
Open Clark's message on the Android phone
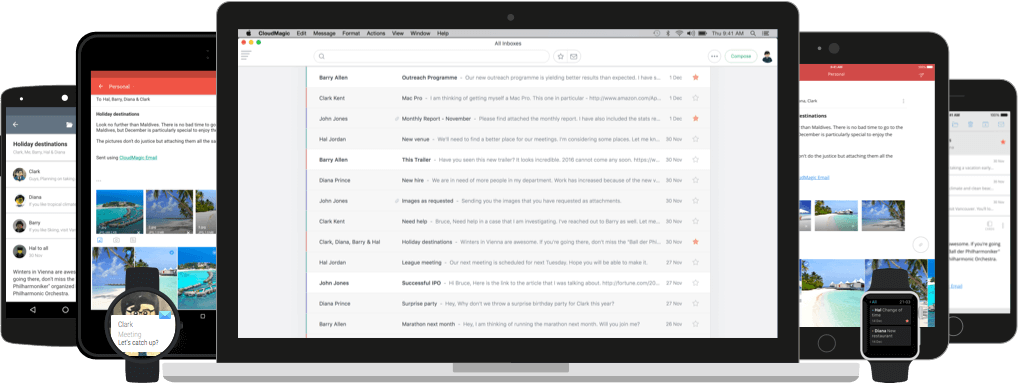pyautogui.click(x=42, y=174)
